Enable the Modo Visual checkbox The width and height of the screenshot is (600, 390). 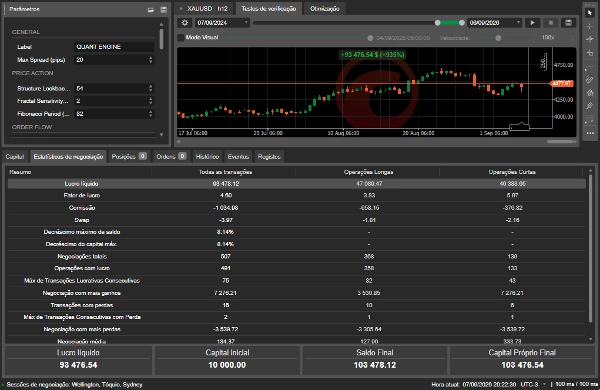coord(181,38)
